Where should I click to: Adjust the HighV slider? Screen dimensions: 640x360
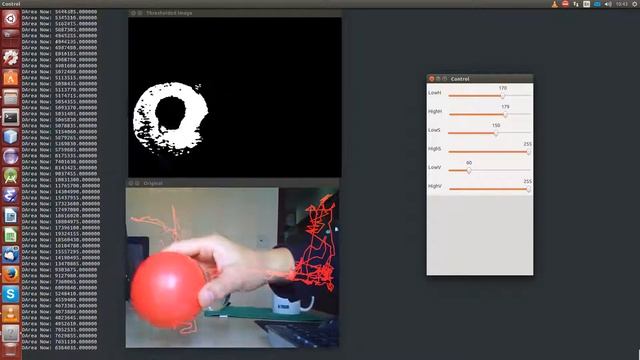pos(489,189)
